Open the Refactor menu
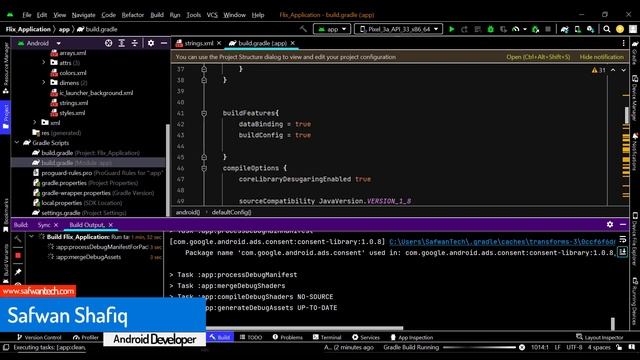Screen dimensions: 640x360 click(133, 15)
